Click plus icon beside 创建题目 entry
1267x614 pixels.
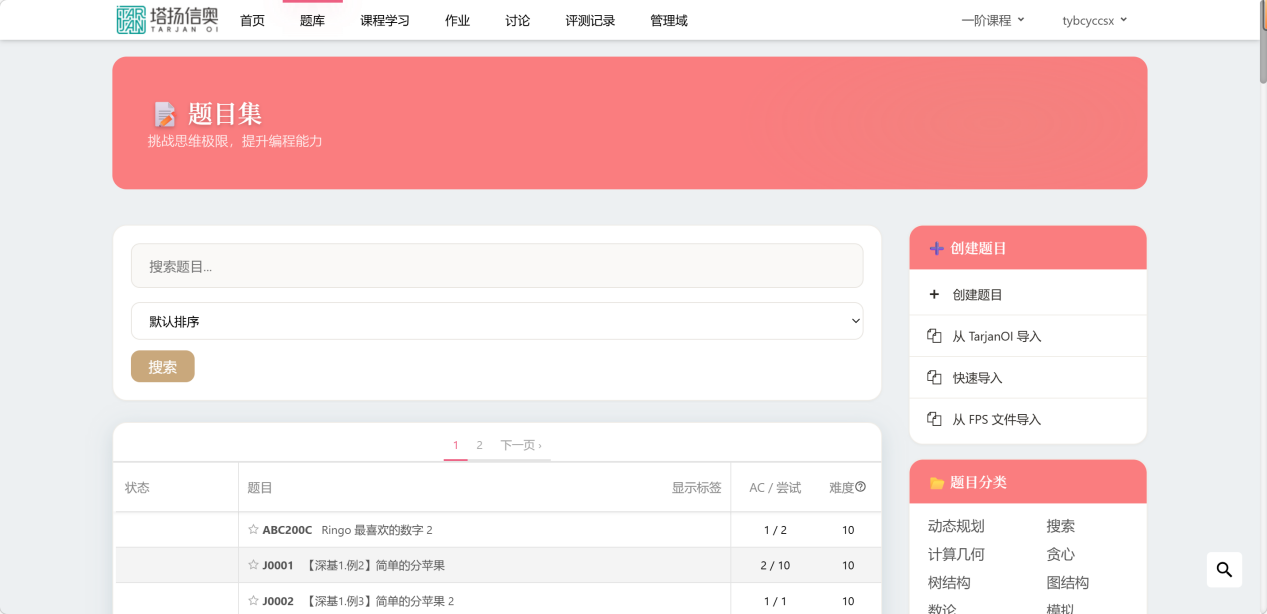click(934, 295)
